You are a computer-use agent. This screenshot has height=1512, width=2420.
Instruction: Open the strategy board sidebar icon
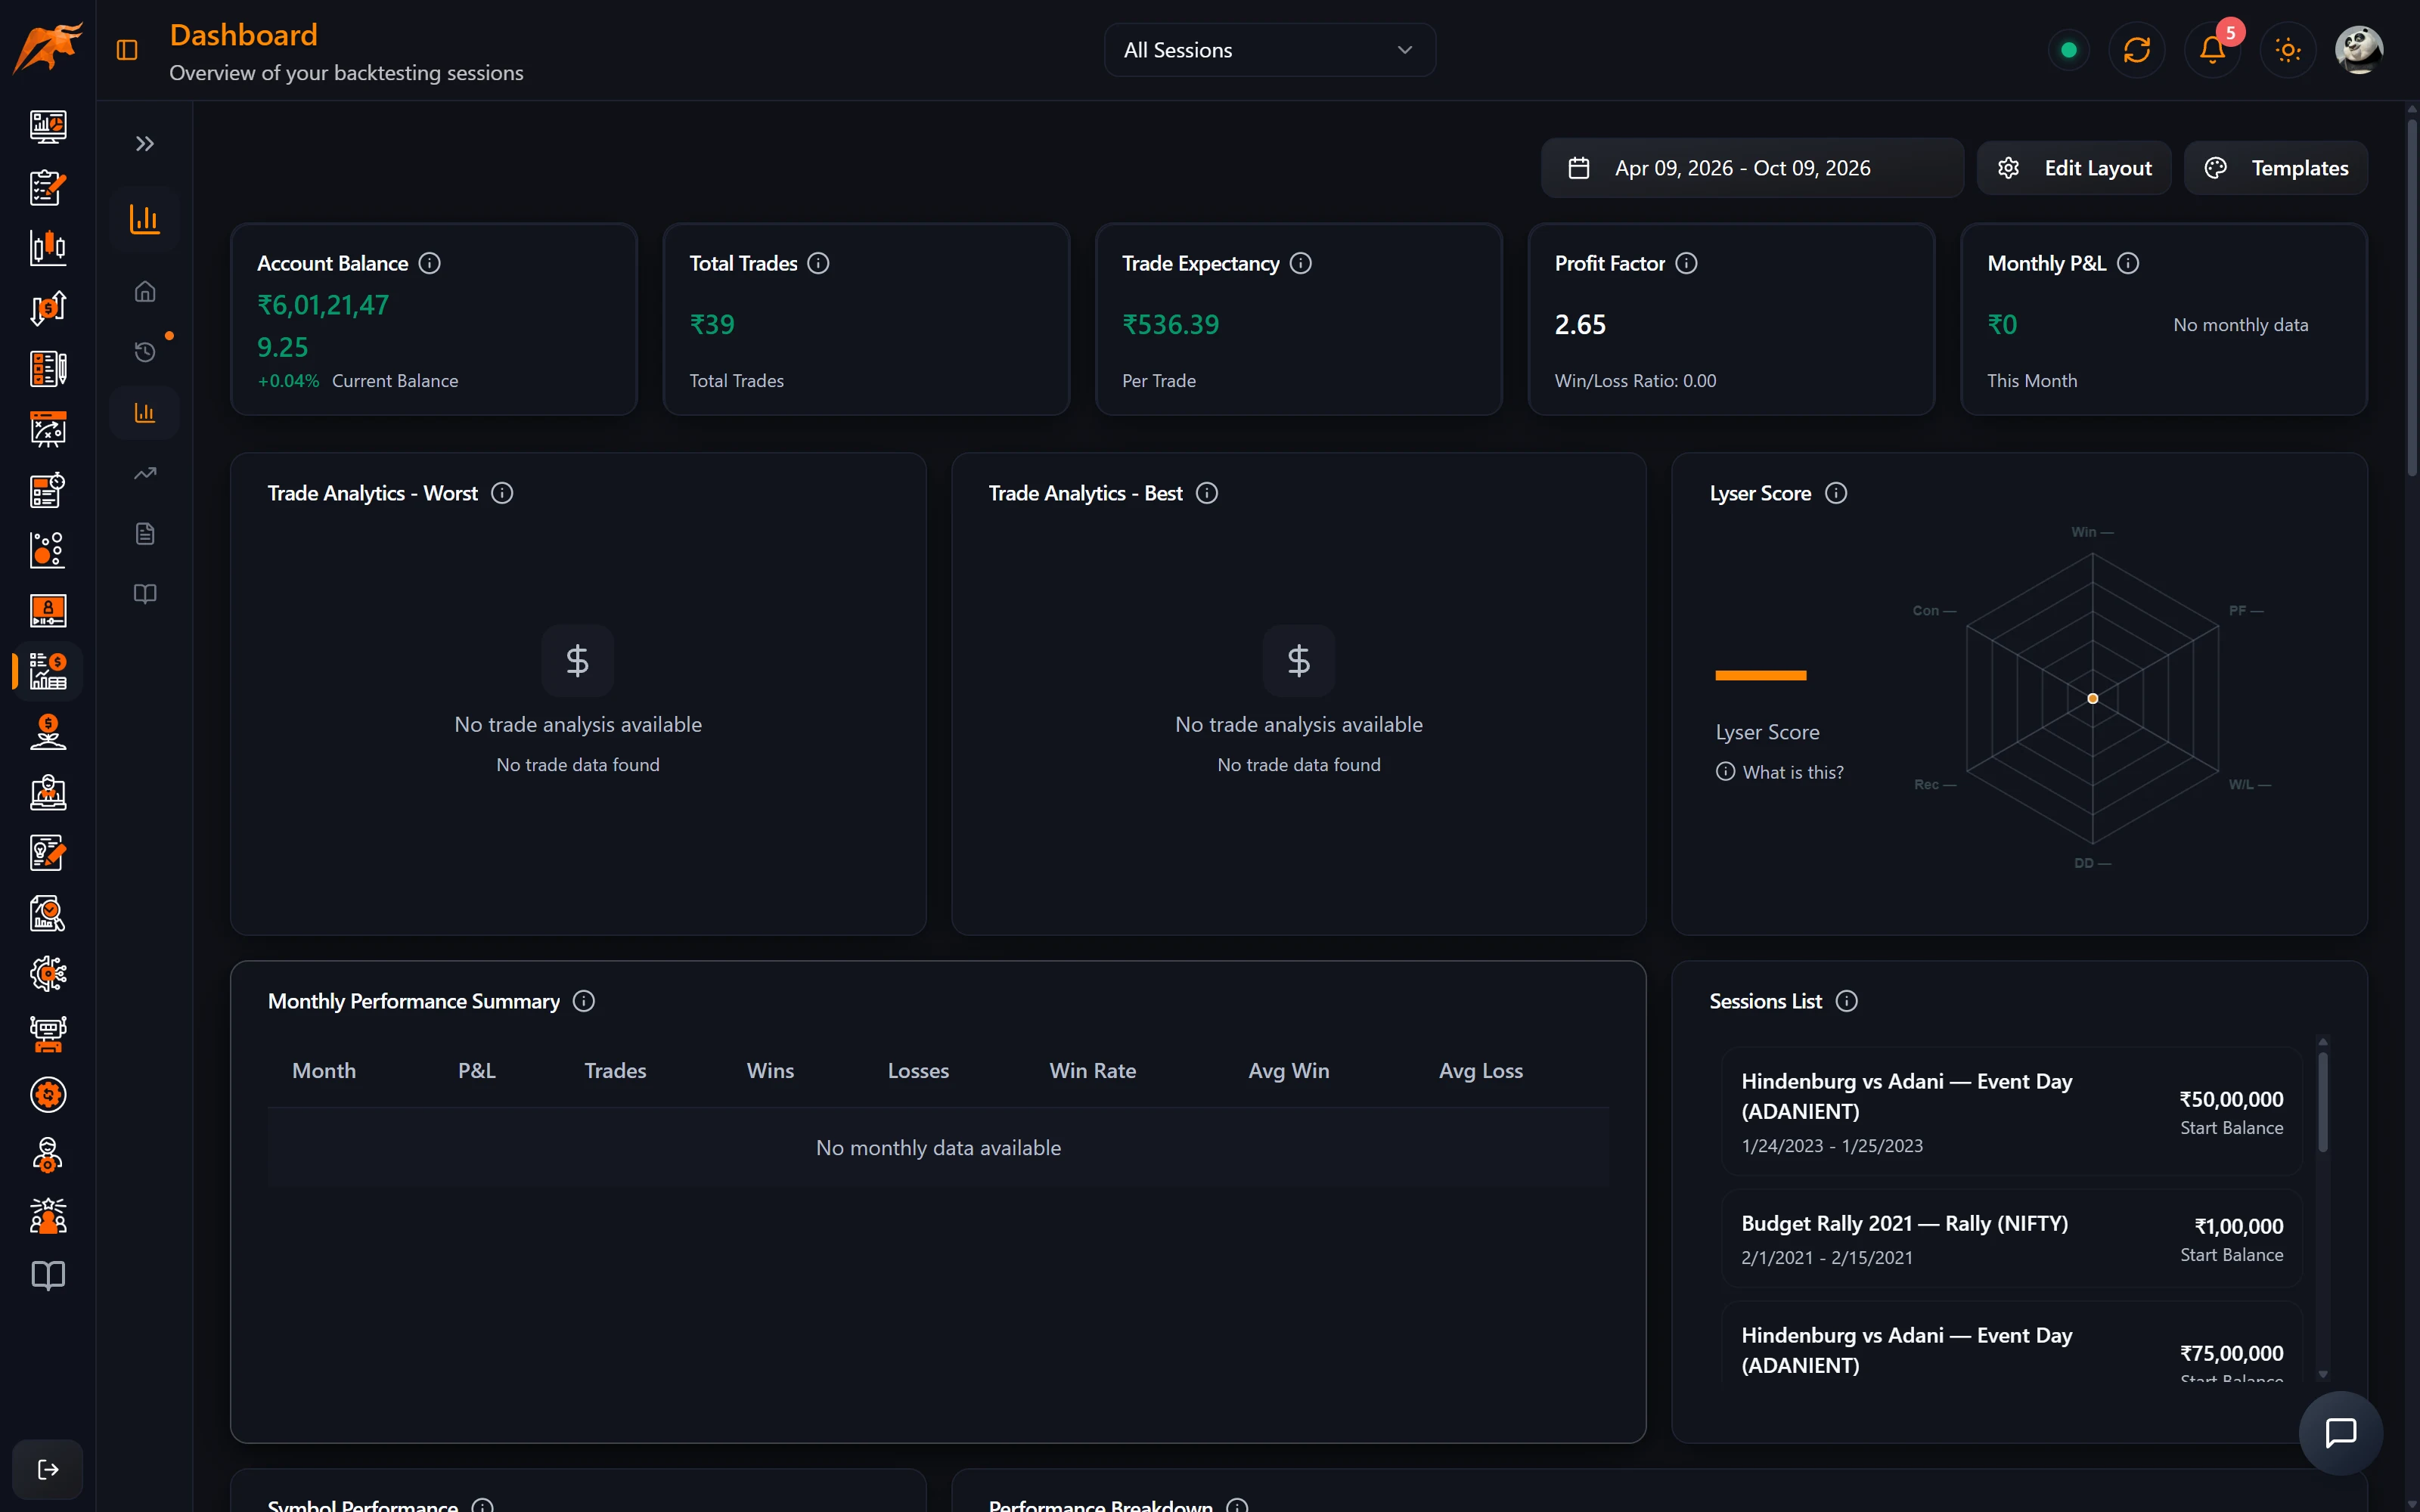[48, 429]
